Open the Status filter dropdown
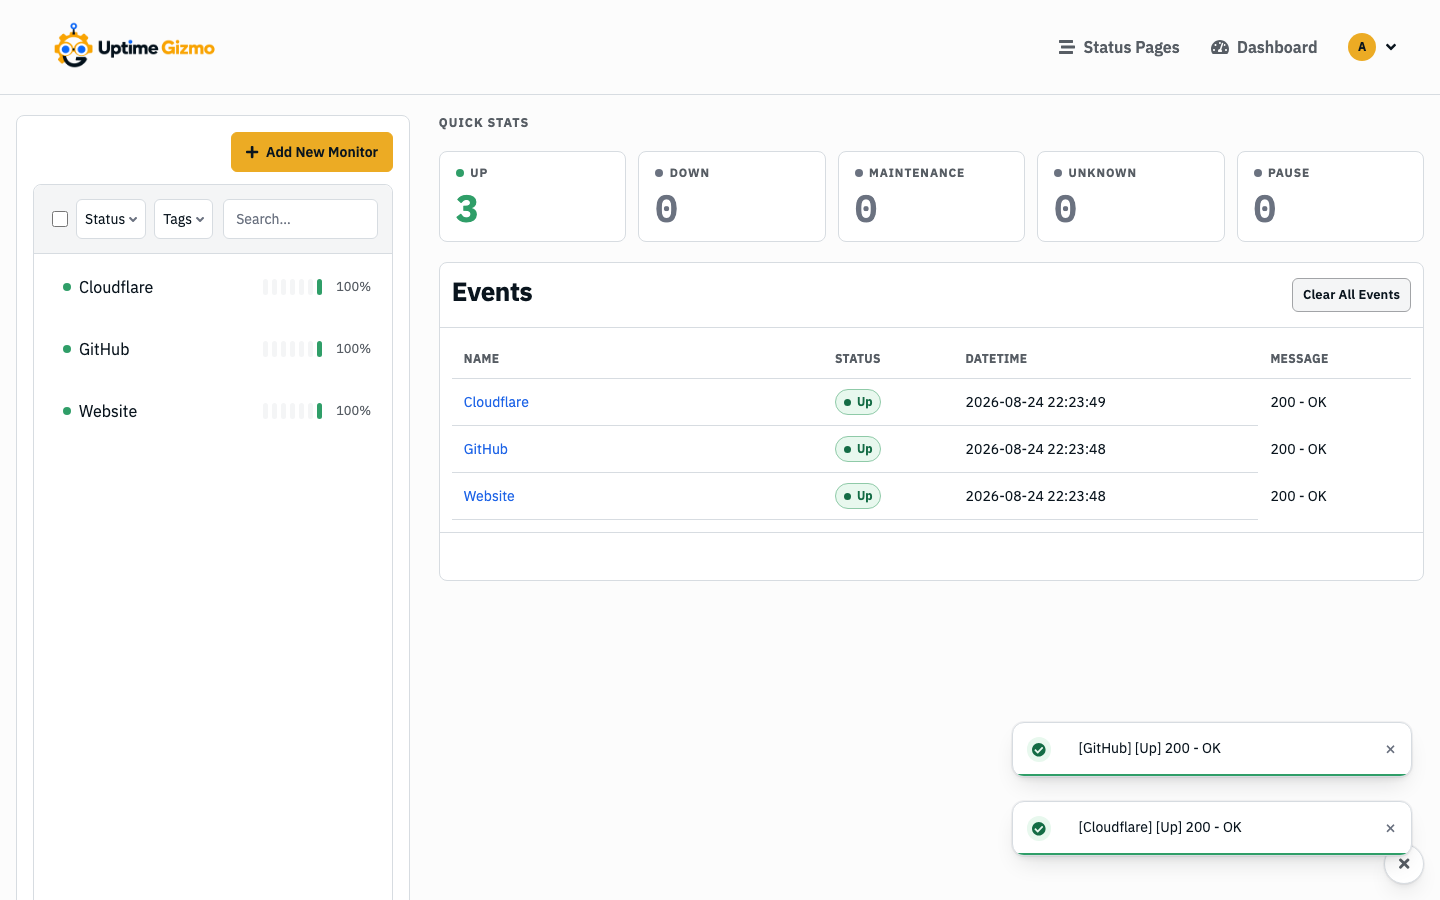 [111, 219]
